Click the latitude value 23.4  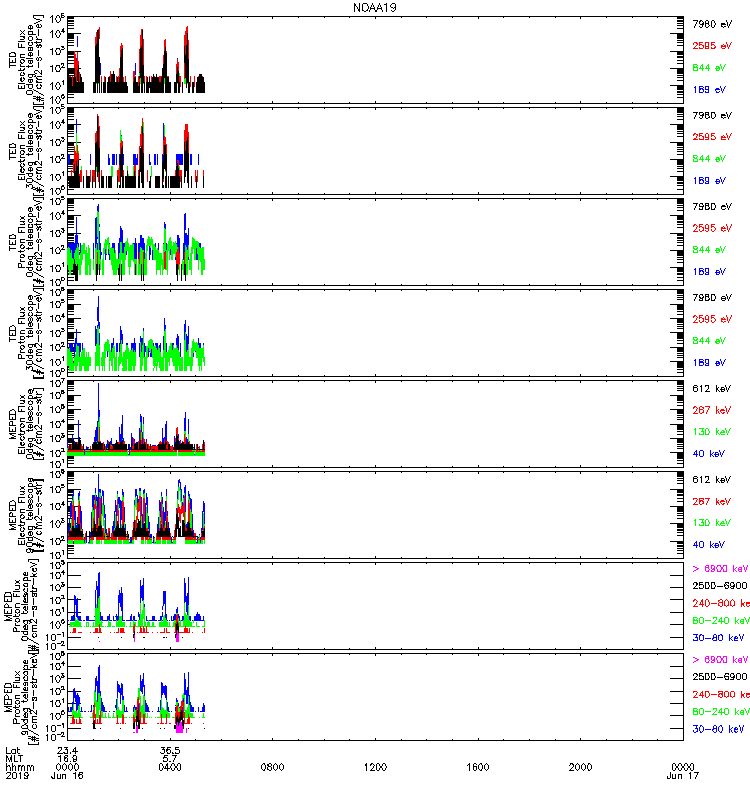point(67,751)
